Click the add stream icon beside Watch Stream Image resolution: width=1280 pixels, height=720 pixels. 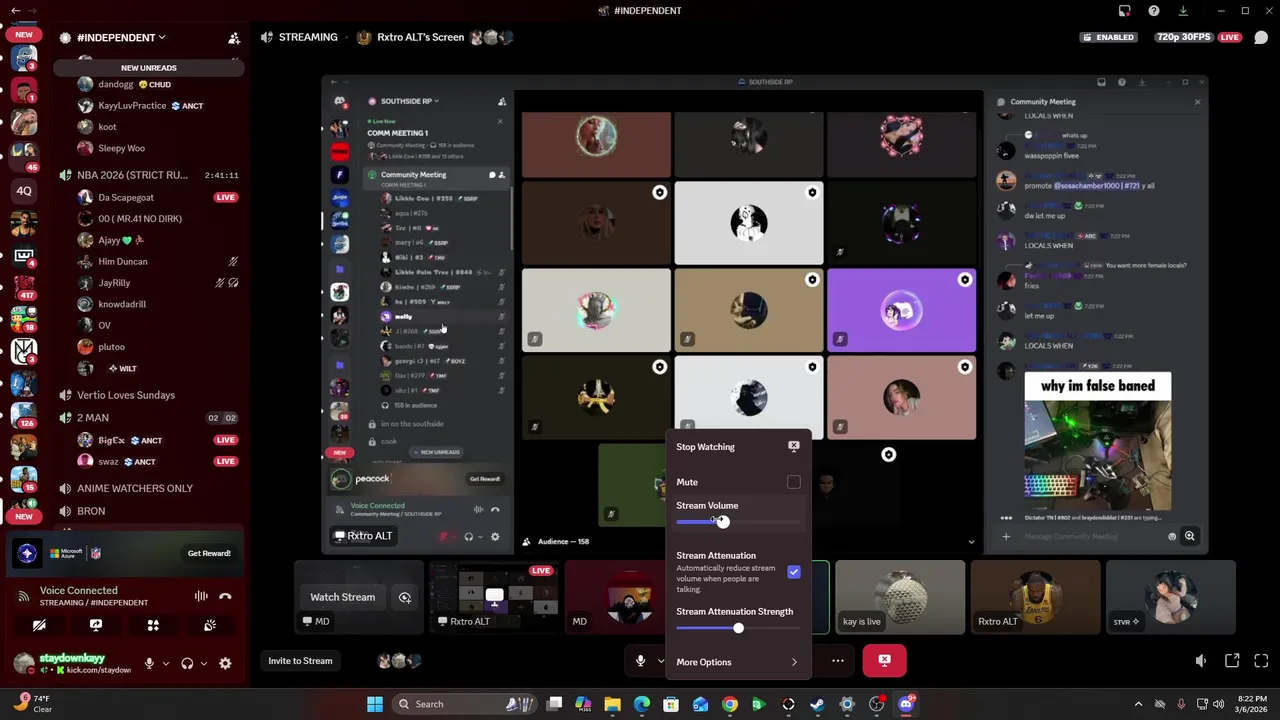pos(405,597)
